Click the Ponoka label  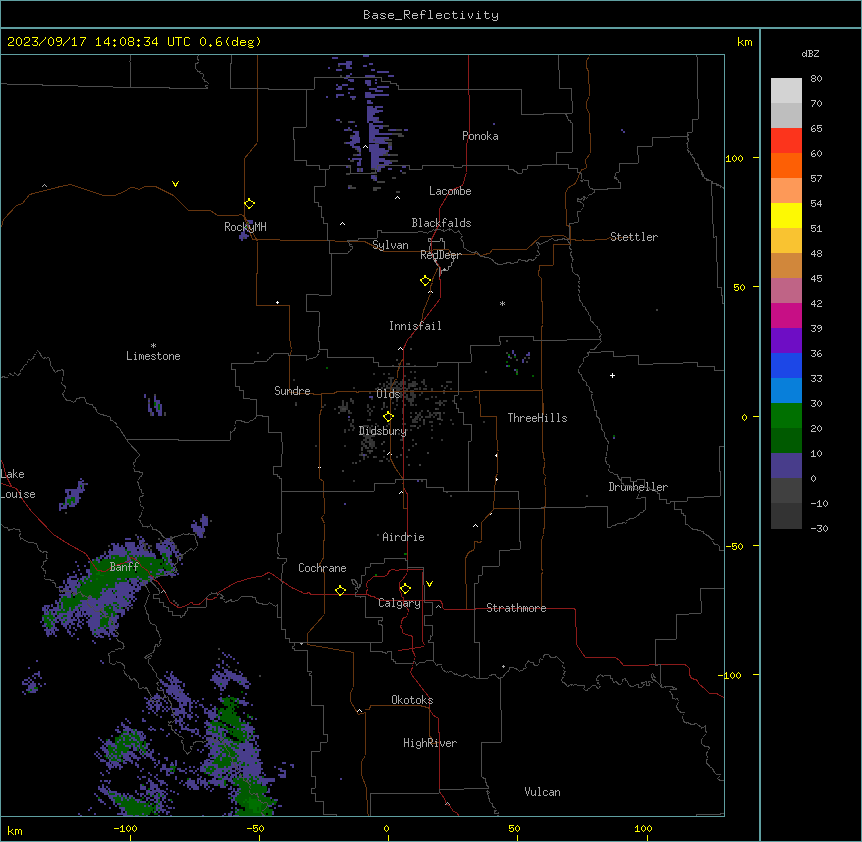[480, 136]
